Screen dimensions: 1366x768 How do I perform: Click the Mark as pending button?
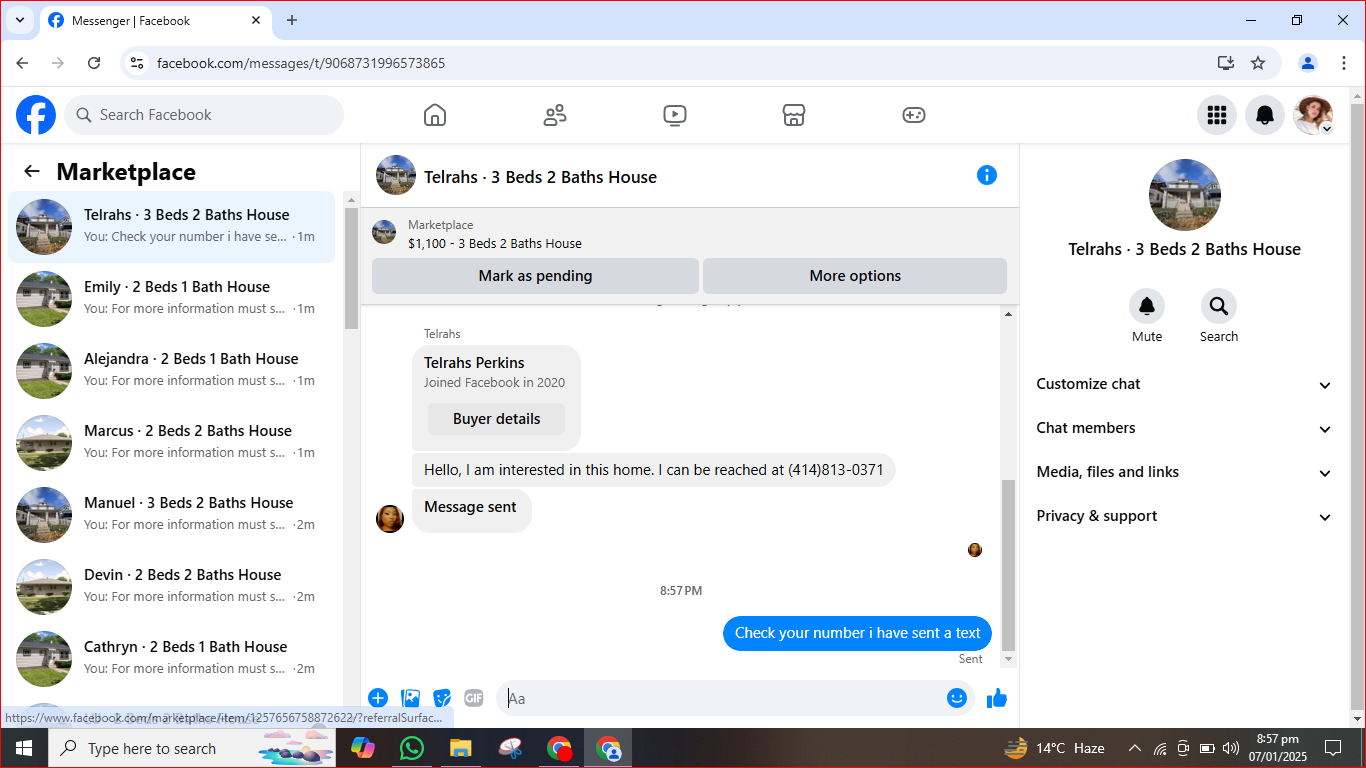coord(535,276)
